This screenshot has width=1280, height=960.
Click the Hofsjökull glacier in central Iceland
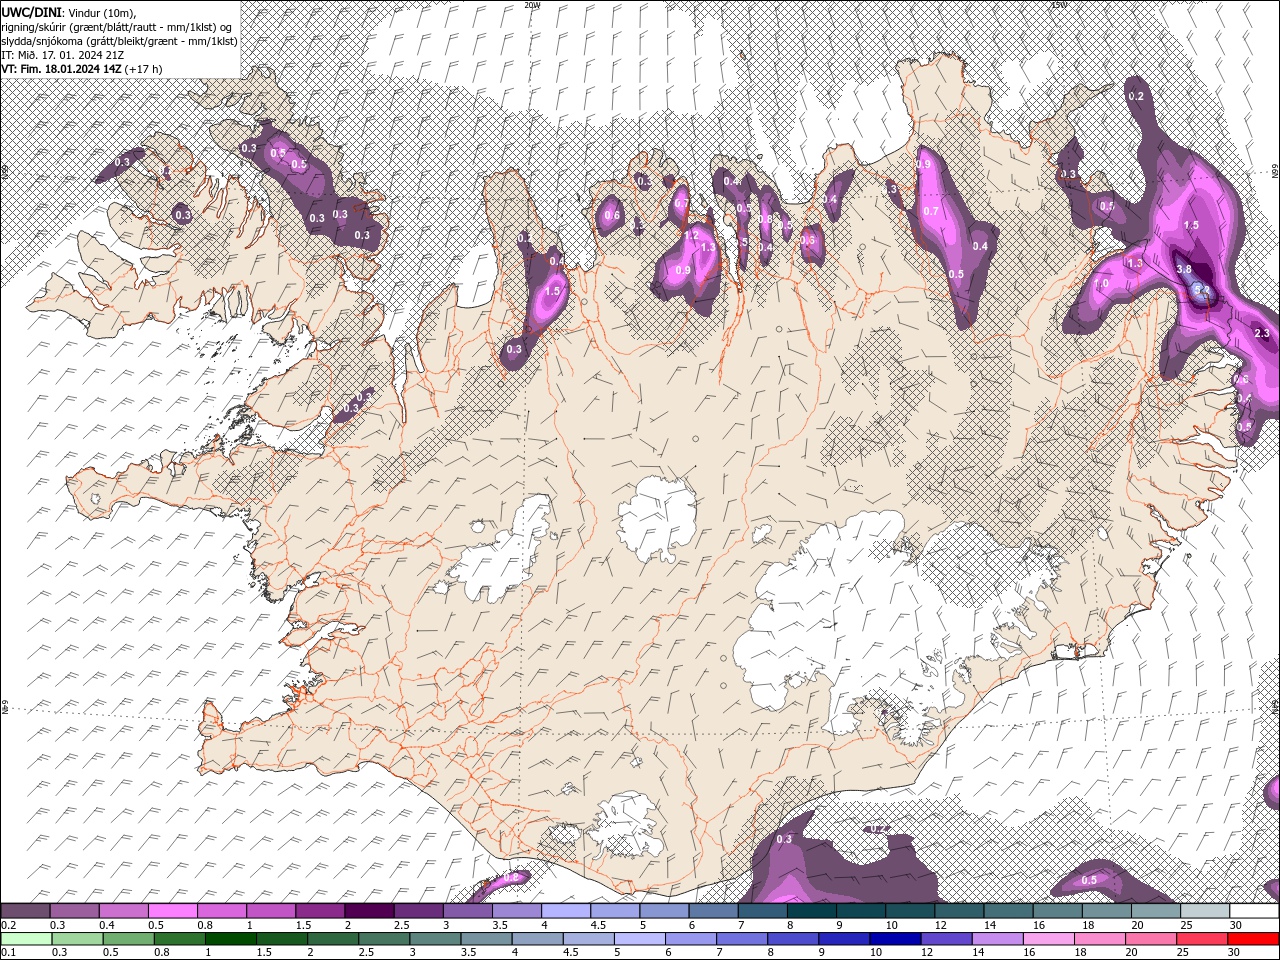(658, 518)
